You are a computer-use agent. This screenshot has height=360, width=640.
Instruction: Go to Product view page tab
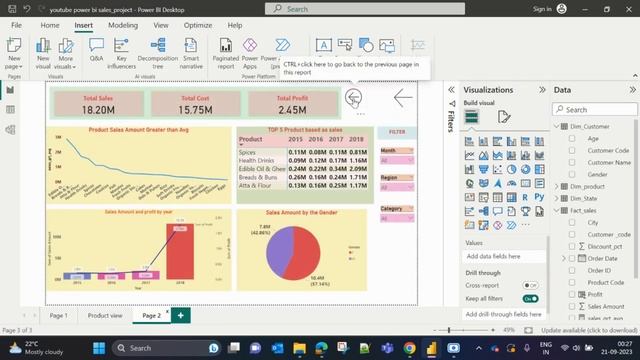(x=105, y=316)
